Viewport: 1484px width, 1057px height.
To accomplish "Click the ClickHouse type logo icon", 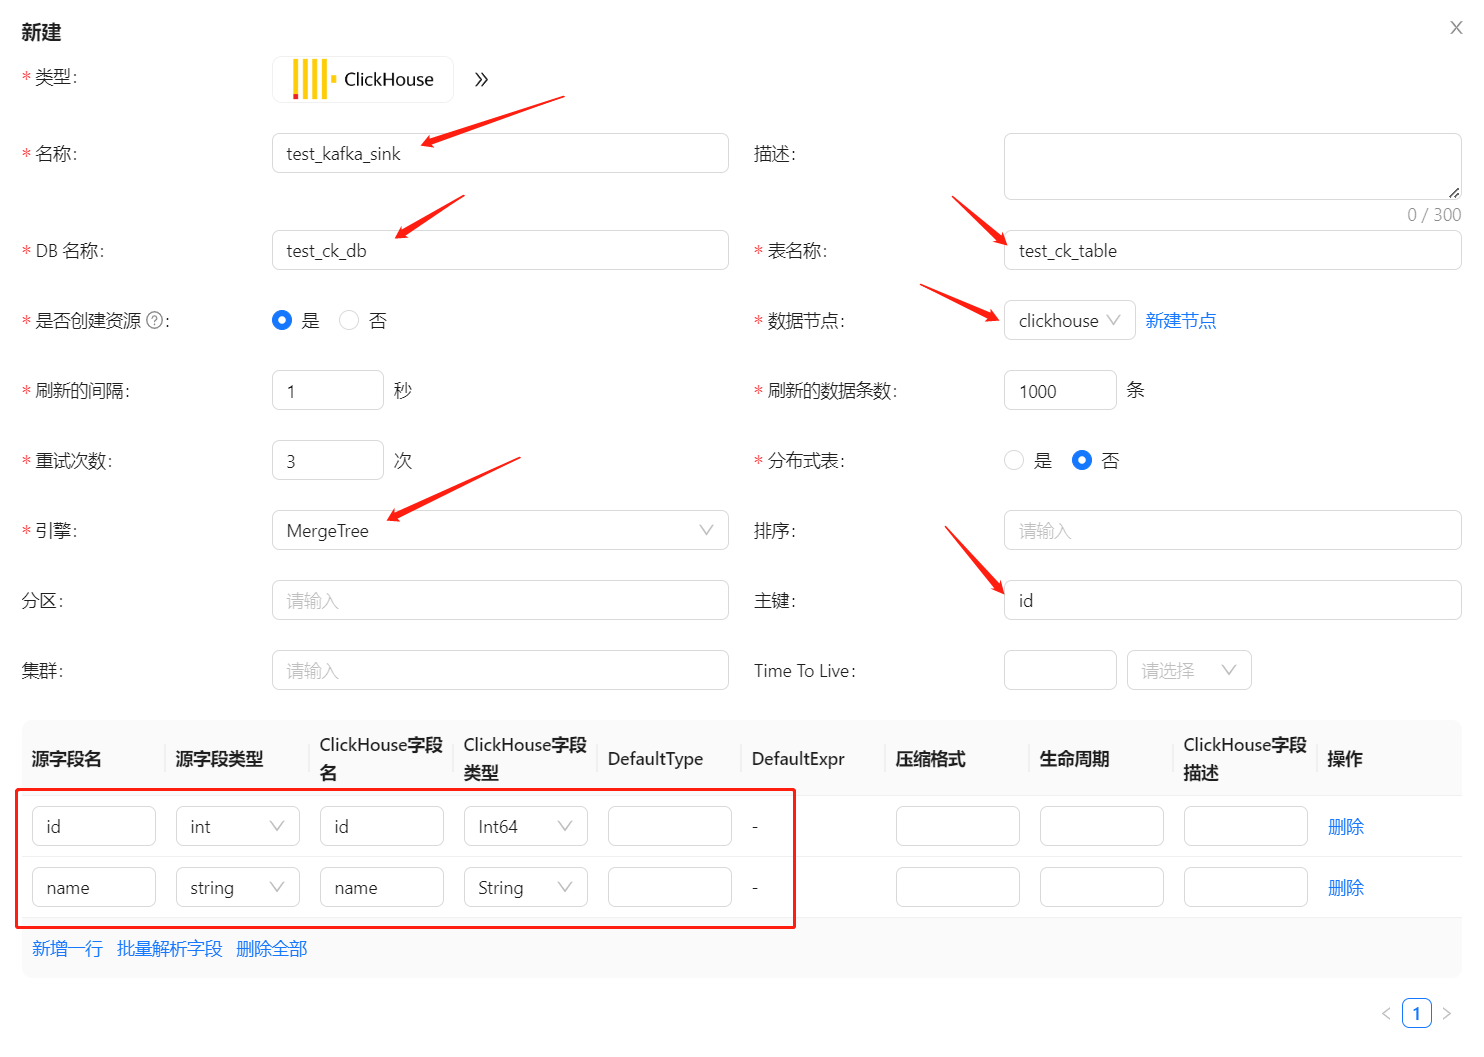I will pyautogui.click(x=313, y=79).
